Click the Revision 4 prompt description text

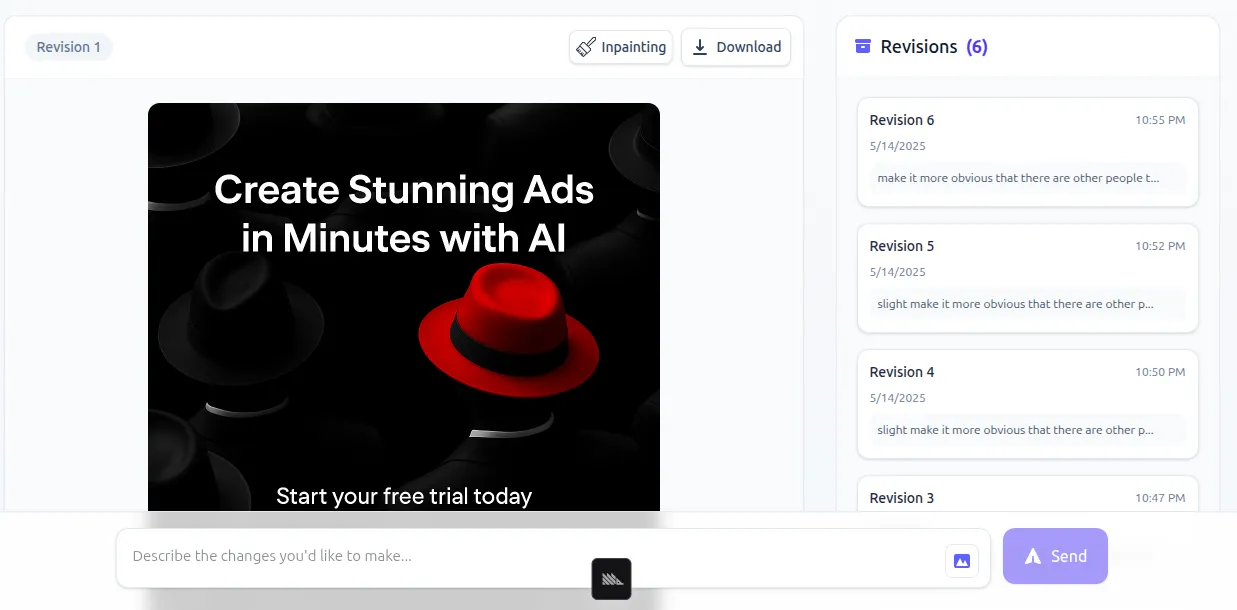pos(1015,430)
